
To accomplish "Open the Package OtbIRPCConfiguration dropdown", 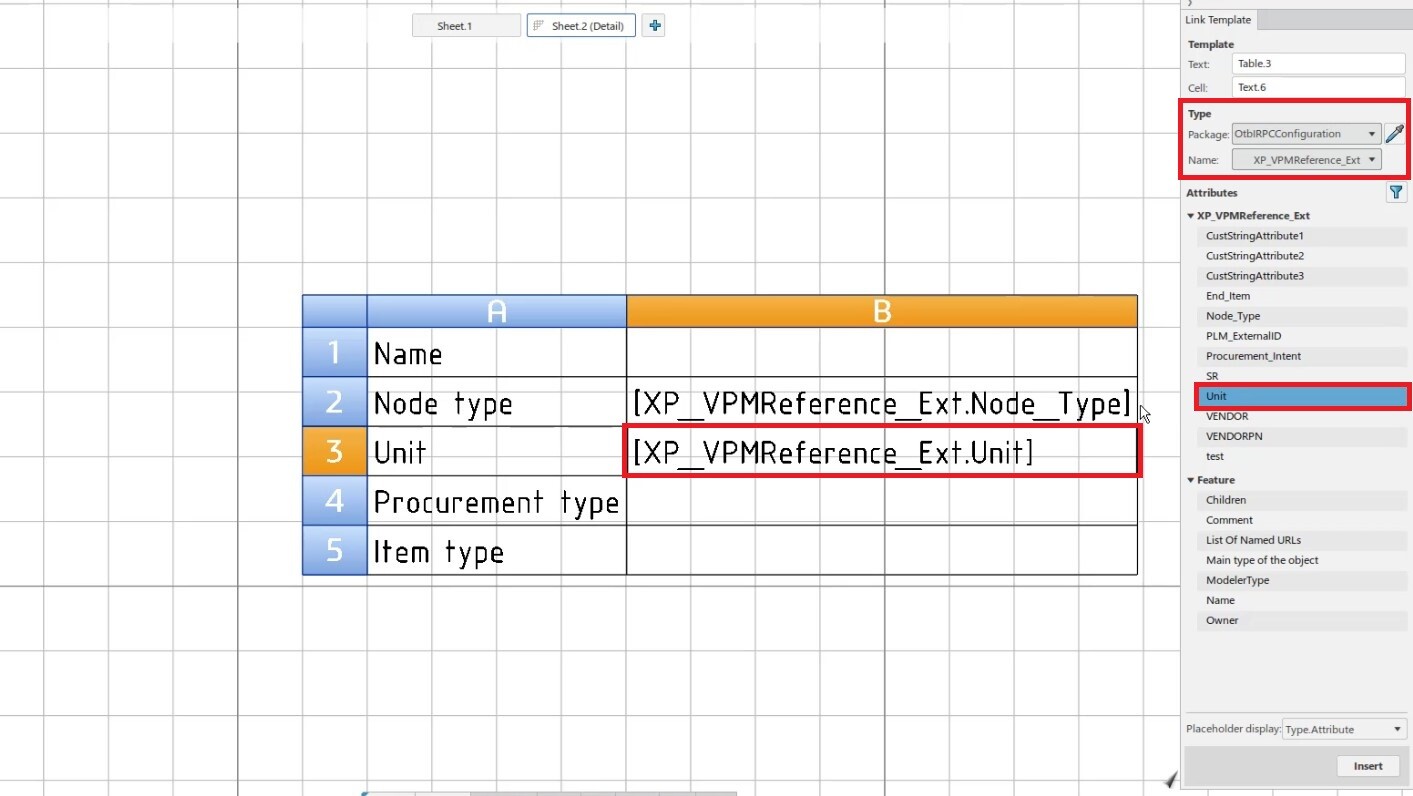I will [1306, 134].
